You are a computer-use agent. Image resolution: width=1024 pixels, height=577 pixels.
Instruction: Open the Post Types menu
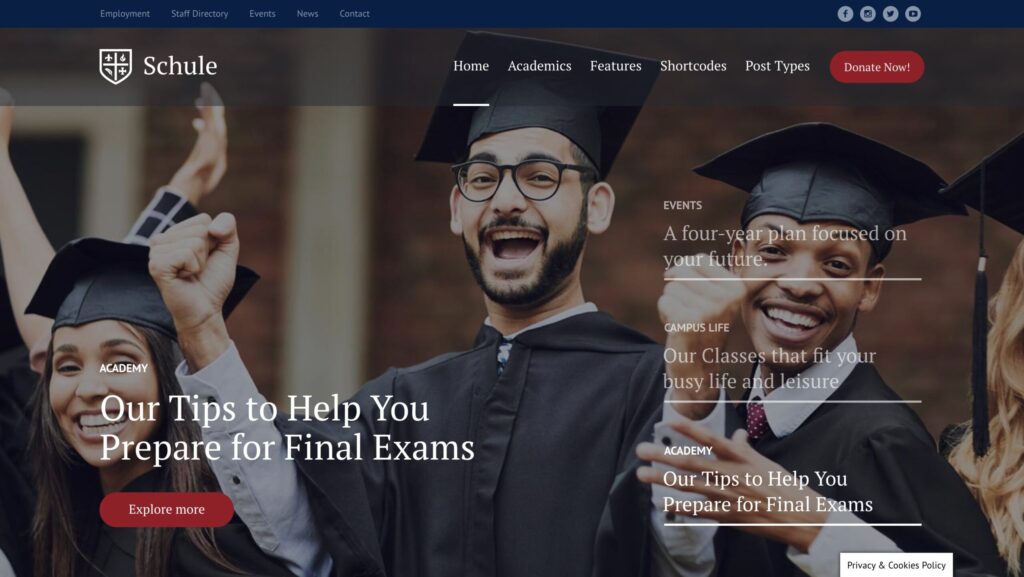(x=777, y=66)
